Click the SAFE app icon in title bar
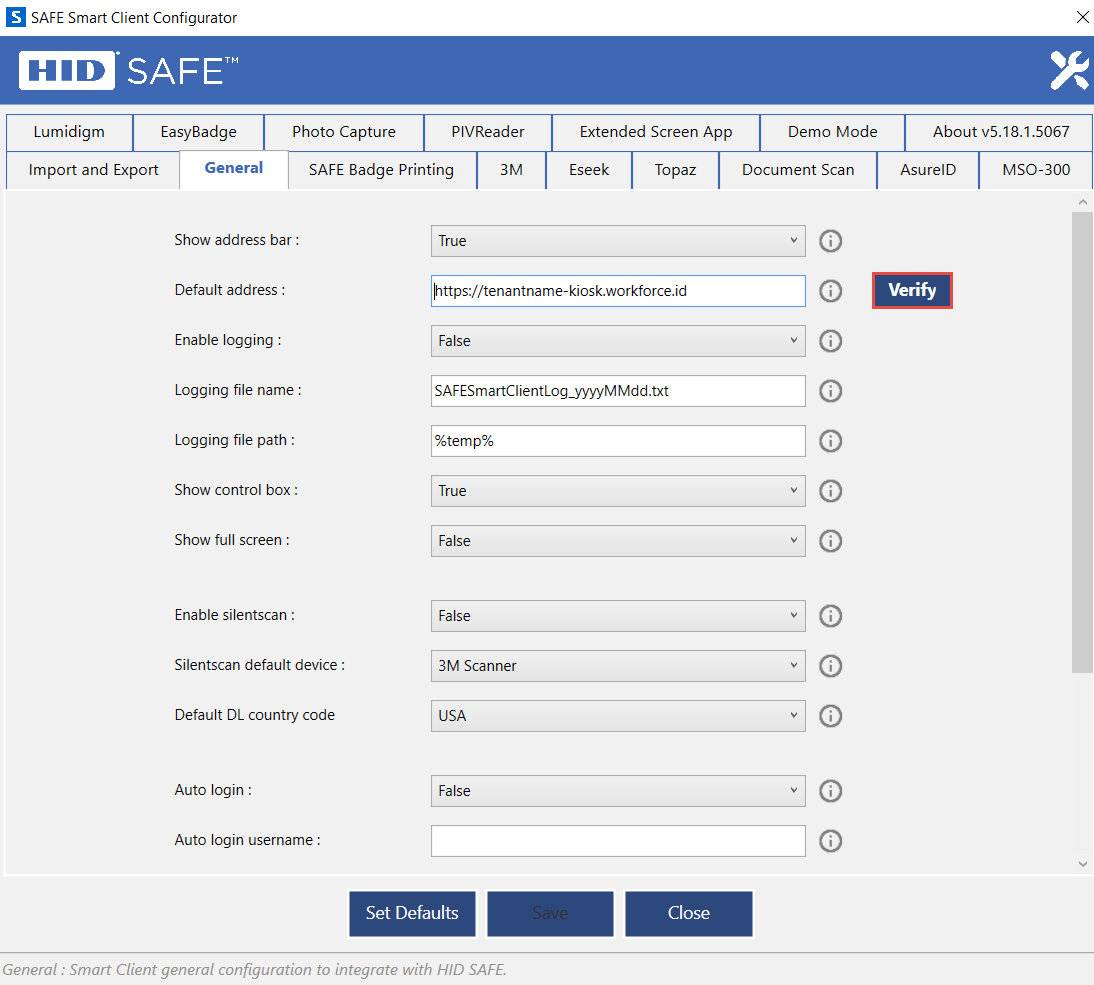The height and width of the screenshot is (985, 1094). point(15,17)
